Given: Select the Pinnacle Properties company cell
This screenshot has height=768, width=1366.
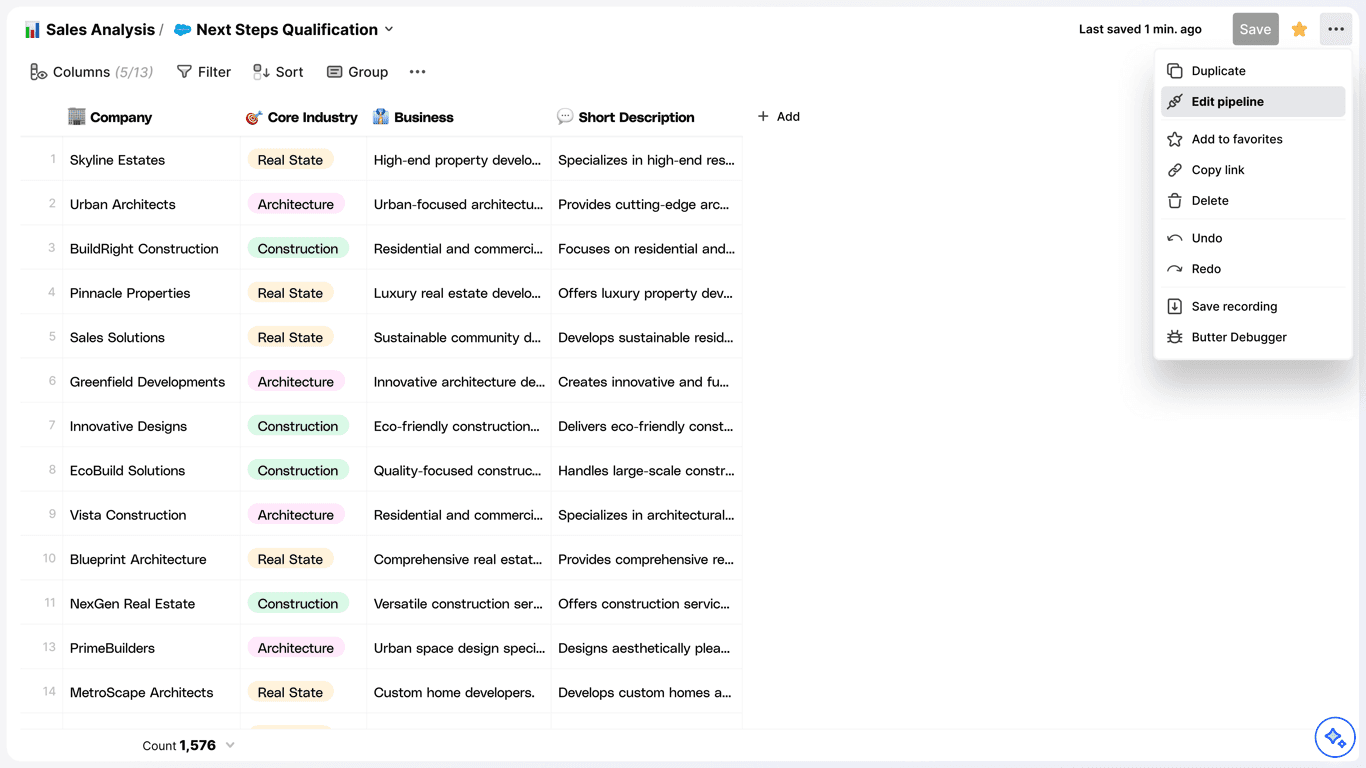Looking at the screenshot, I should 152,293.
